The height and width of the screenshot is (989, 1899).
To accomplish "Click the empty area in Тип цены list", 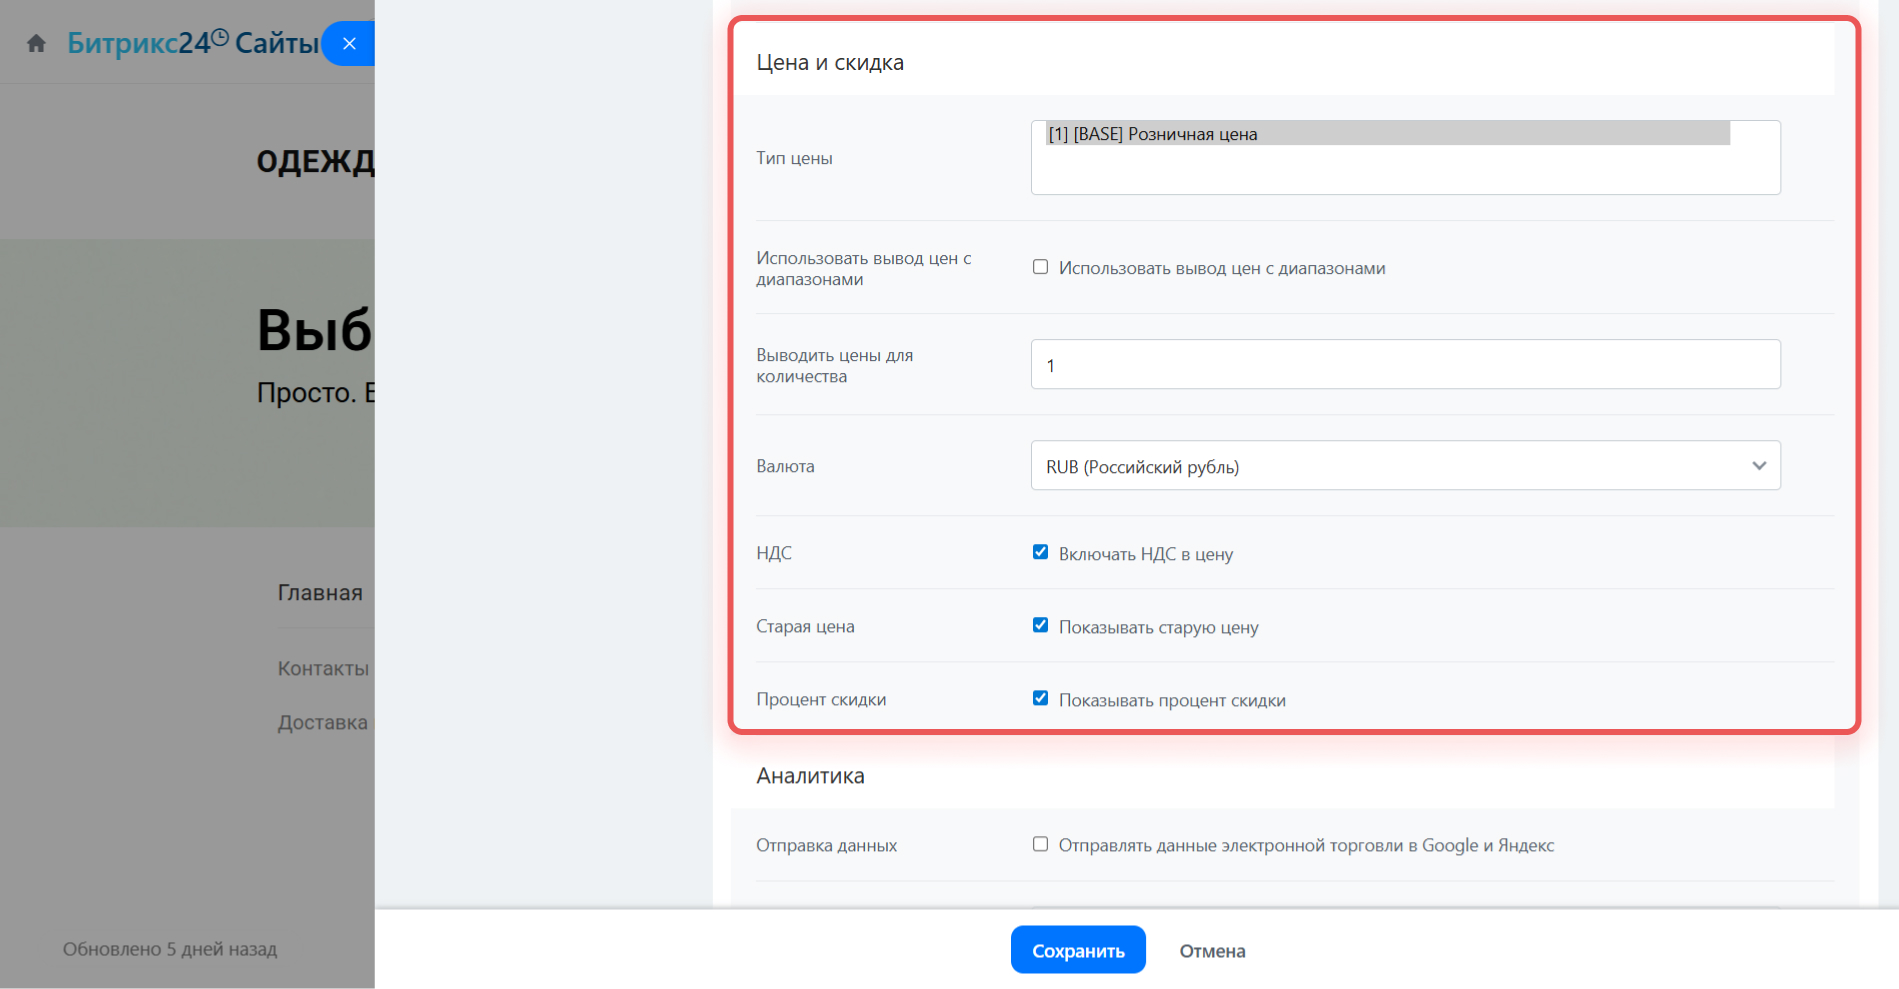I will tap(1405, 171).
